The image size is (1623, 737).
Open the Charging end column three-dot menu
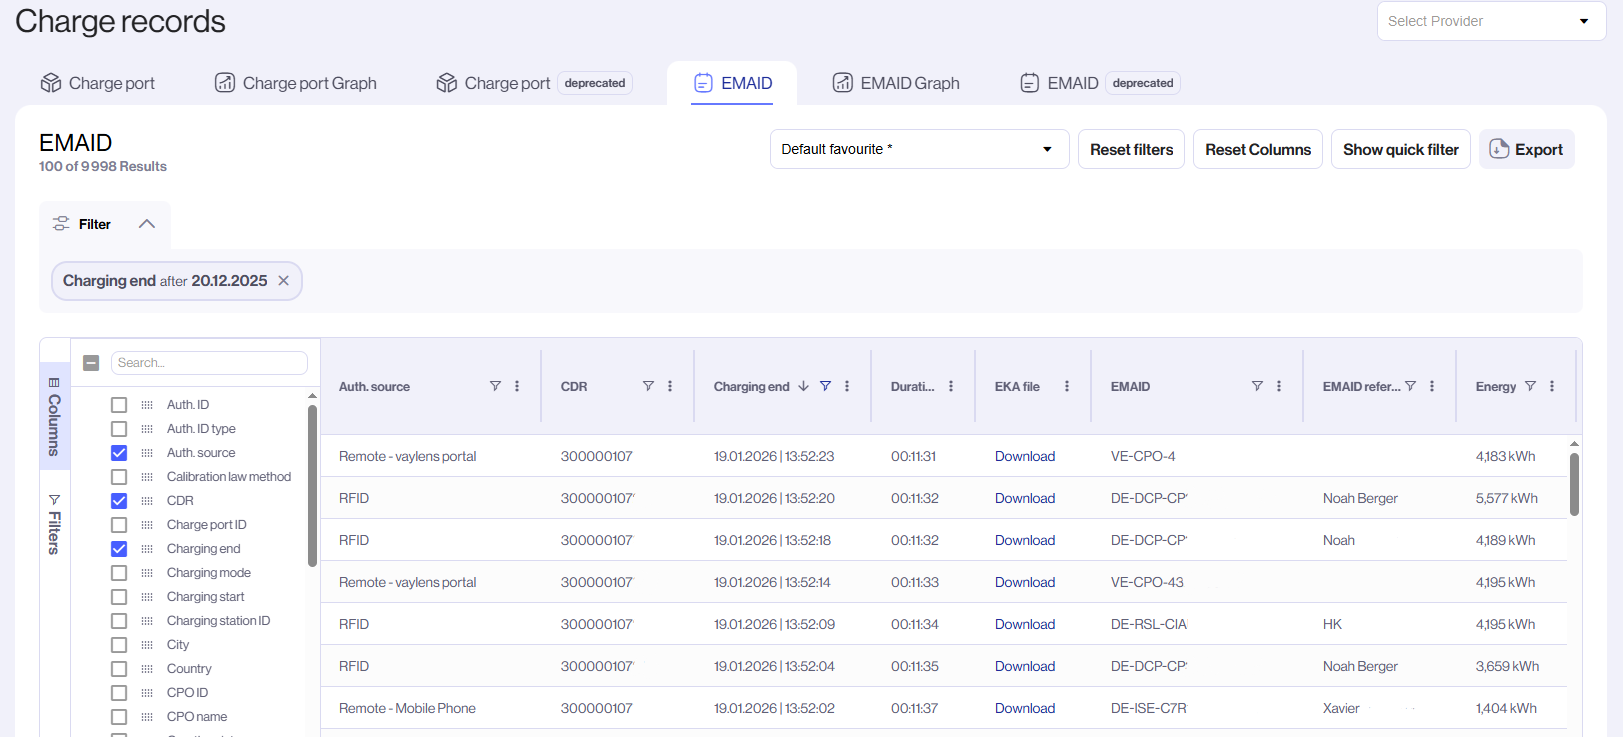(x=847, y=386)
